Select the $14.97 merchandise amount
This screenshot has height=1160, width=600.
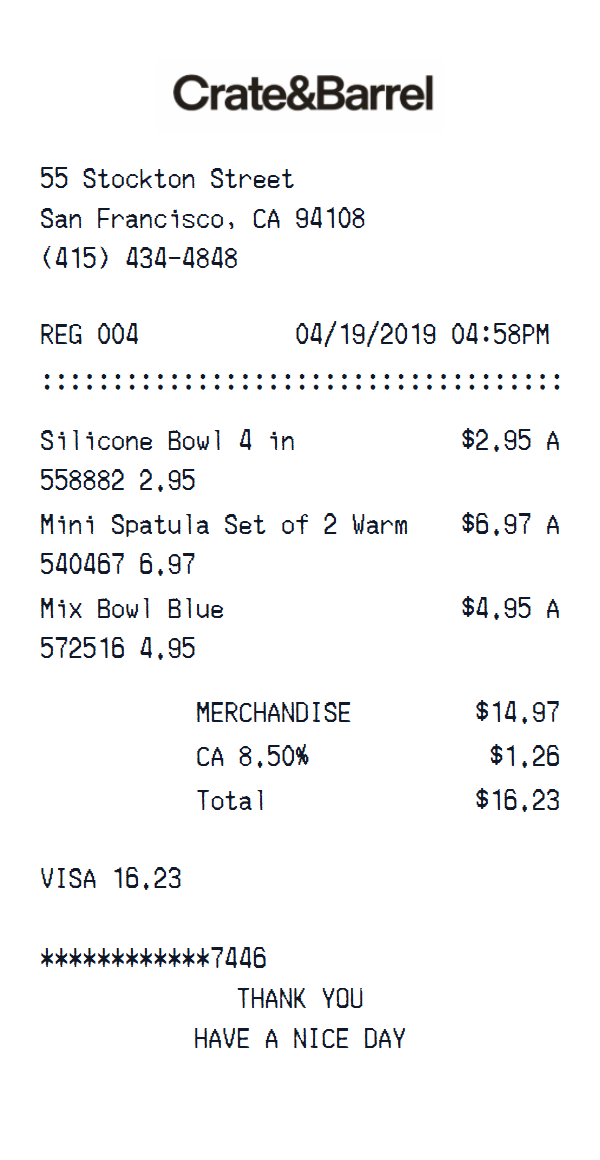point(517,713)
